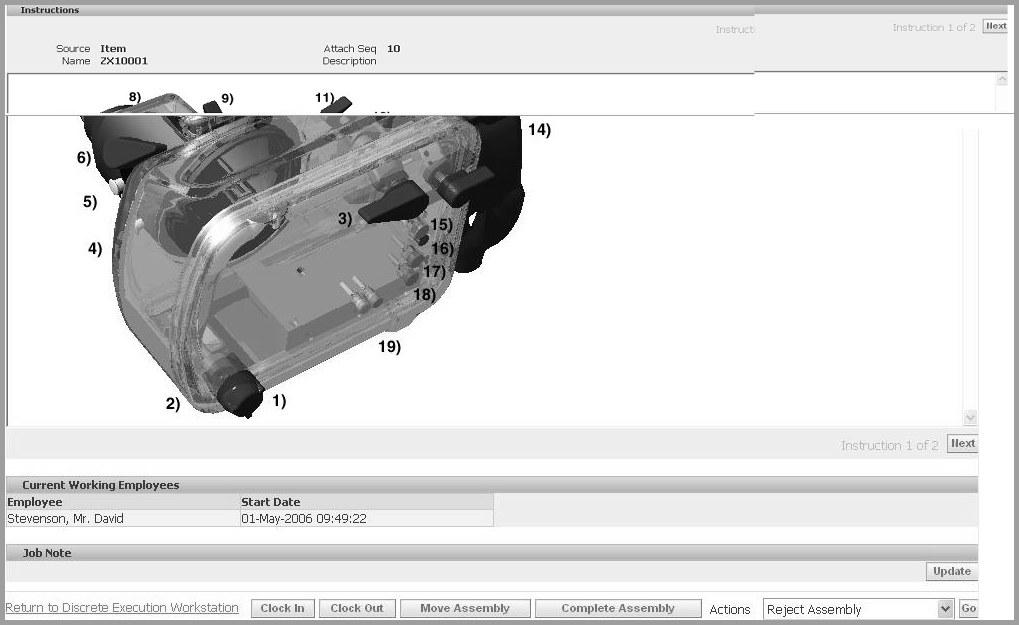Click the Current Working Employees header
1019x625 pixels.
[x=491, y=485]
